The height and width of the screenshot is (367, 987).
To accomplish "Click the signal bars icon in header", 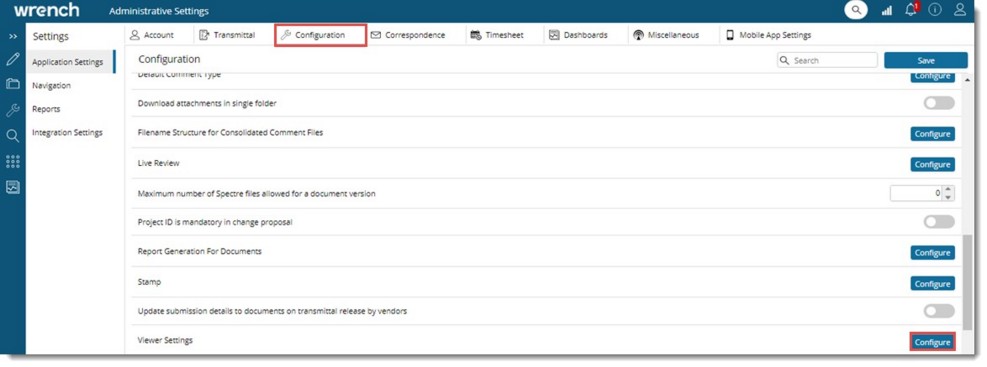I will tap(887, 11).
